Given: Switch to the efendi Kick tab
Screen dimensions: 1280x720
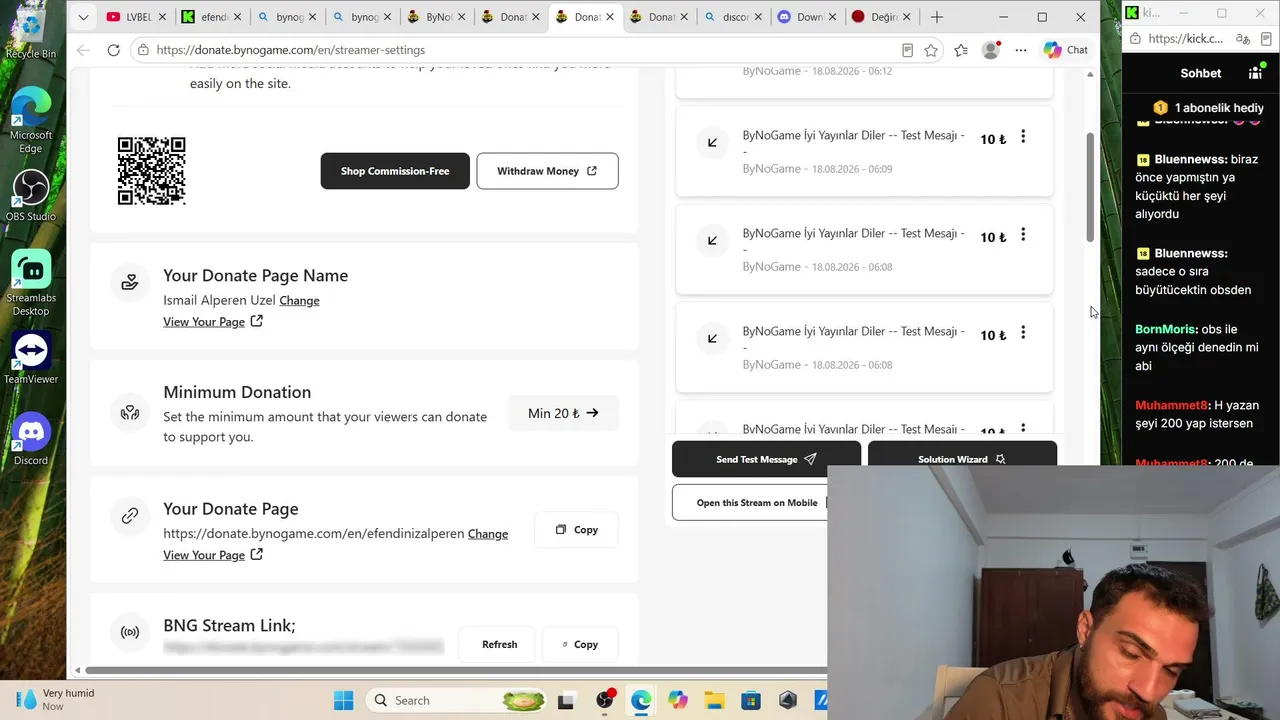Looking at the screenshot, I should click(209, 17).
